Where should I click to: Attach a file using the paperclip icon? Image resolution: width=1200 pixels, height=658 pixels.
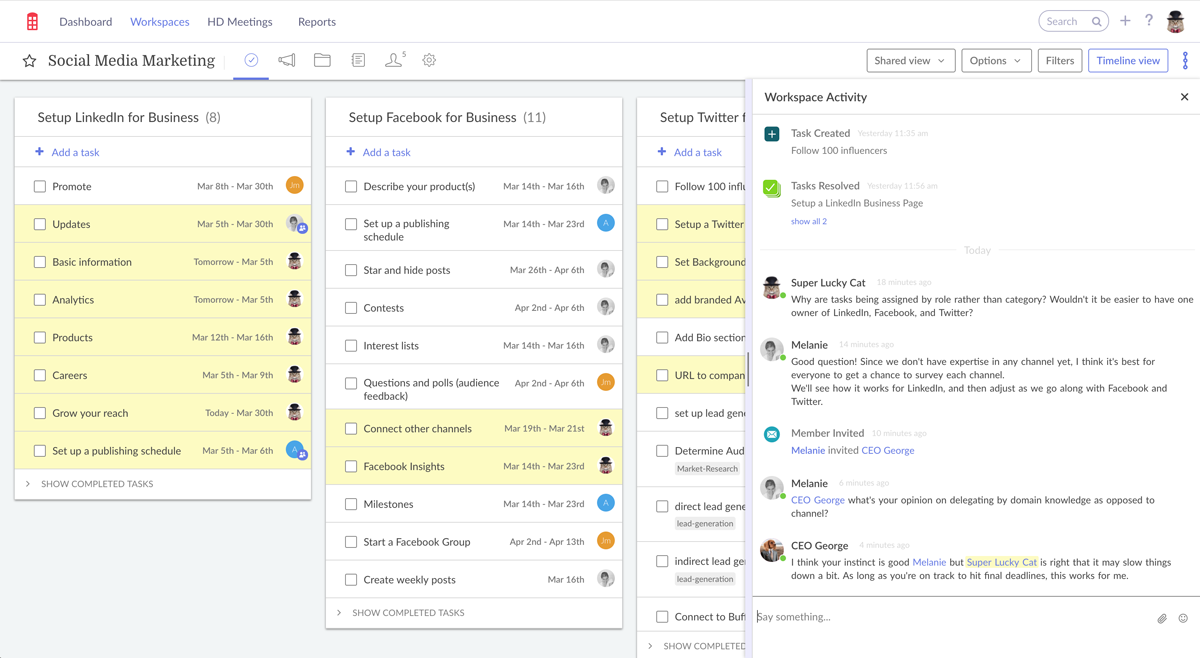[1162, 616]
